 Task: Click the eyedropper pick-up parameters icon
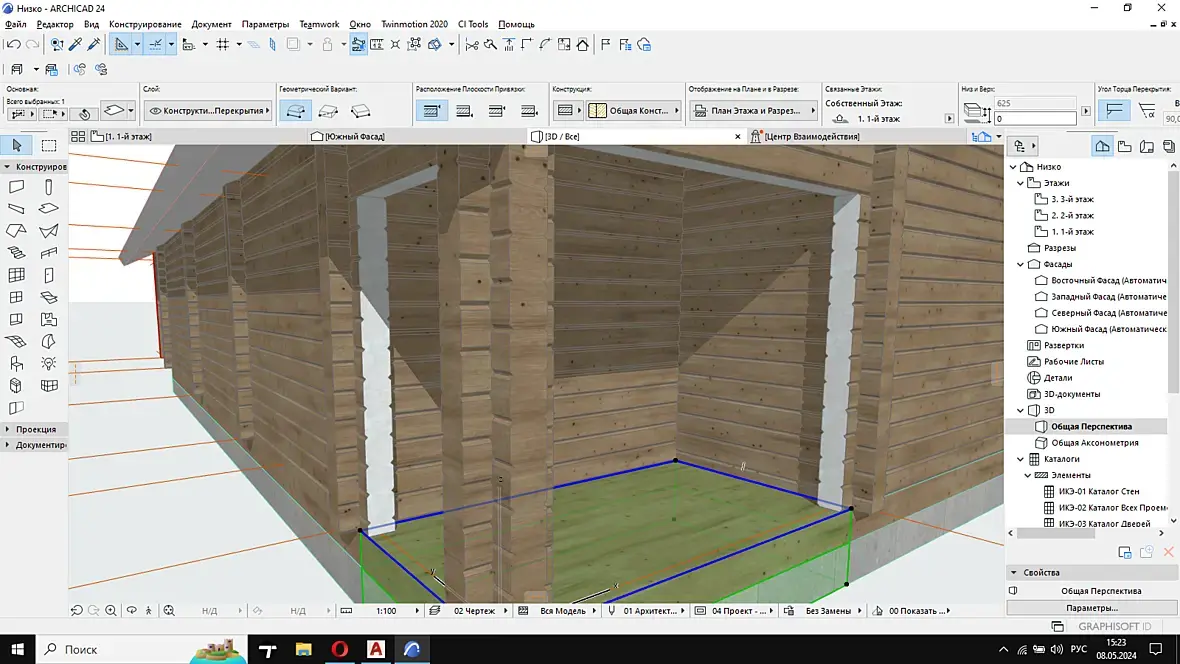[76, 44]
